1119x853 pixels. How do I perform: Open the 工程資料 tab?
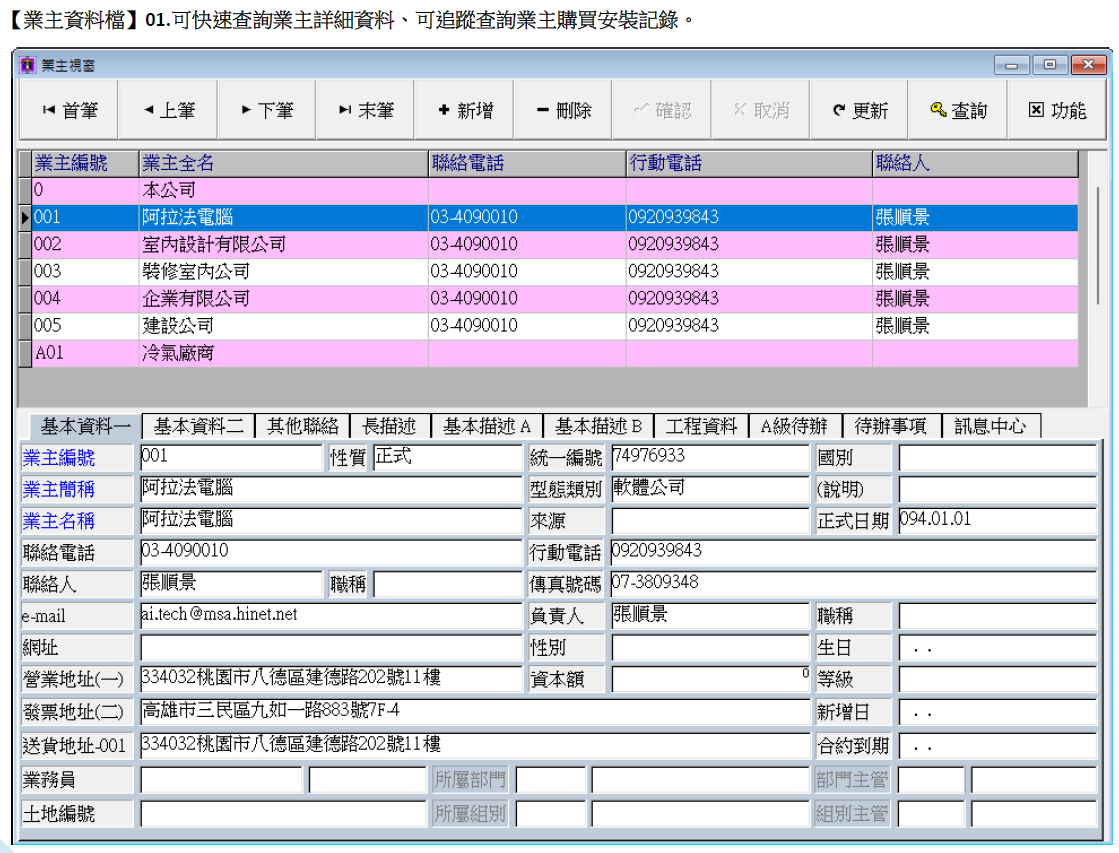click(701, 426)
